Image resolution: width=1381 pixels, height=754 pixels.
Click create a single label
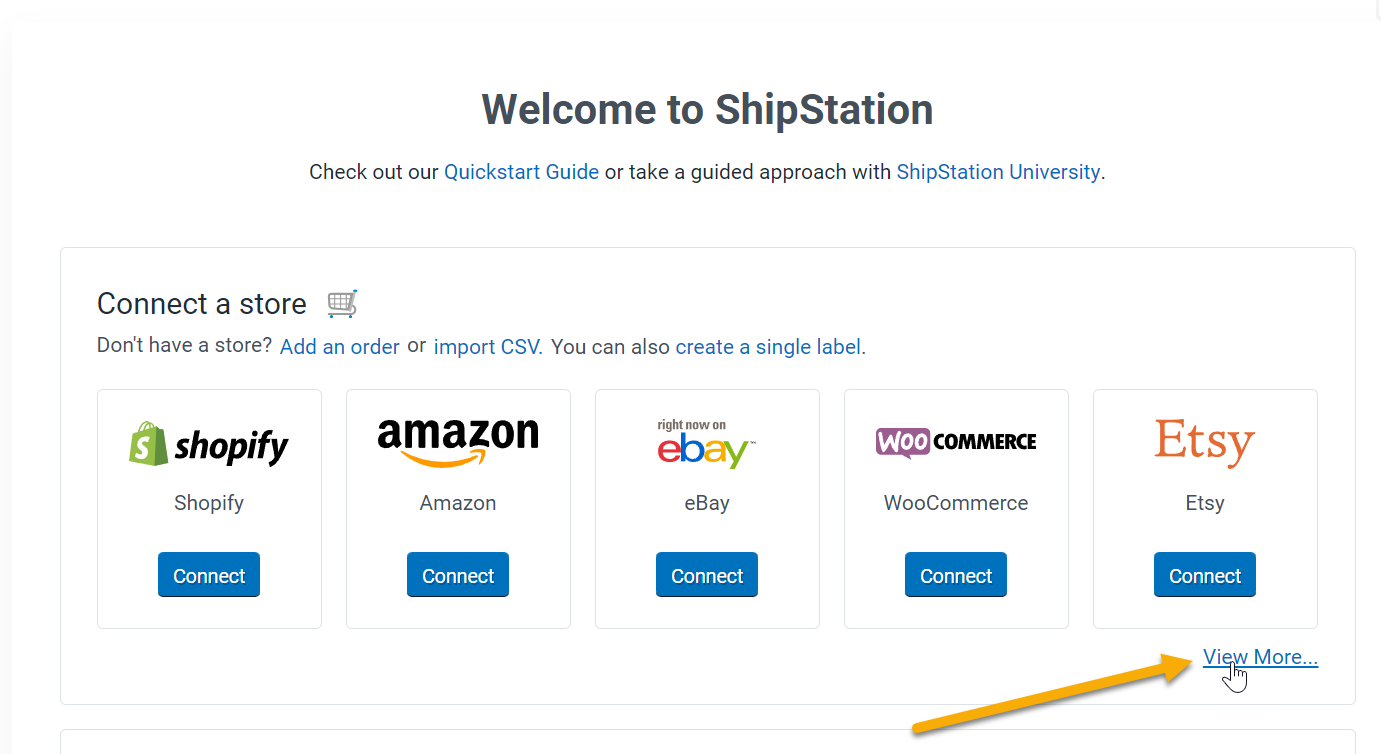[768, 346]
